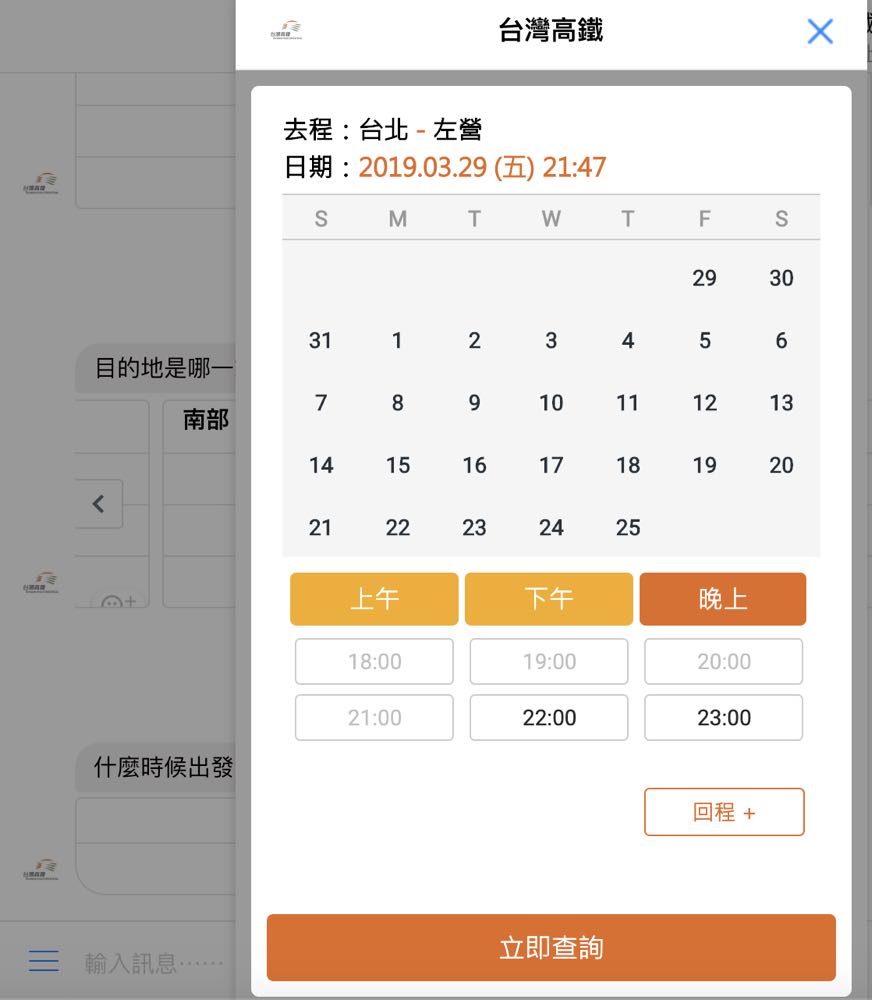The width and height of the screenshot is (872, 1000).
Task: Pick calendar day 3
Action: pyautogui.click(x=551, y=341)
